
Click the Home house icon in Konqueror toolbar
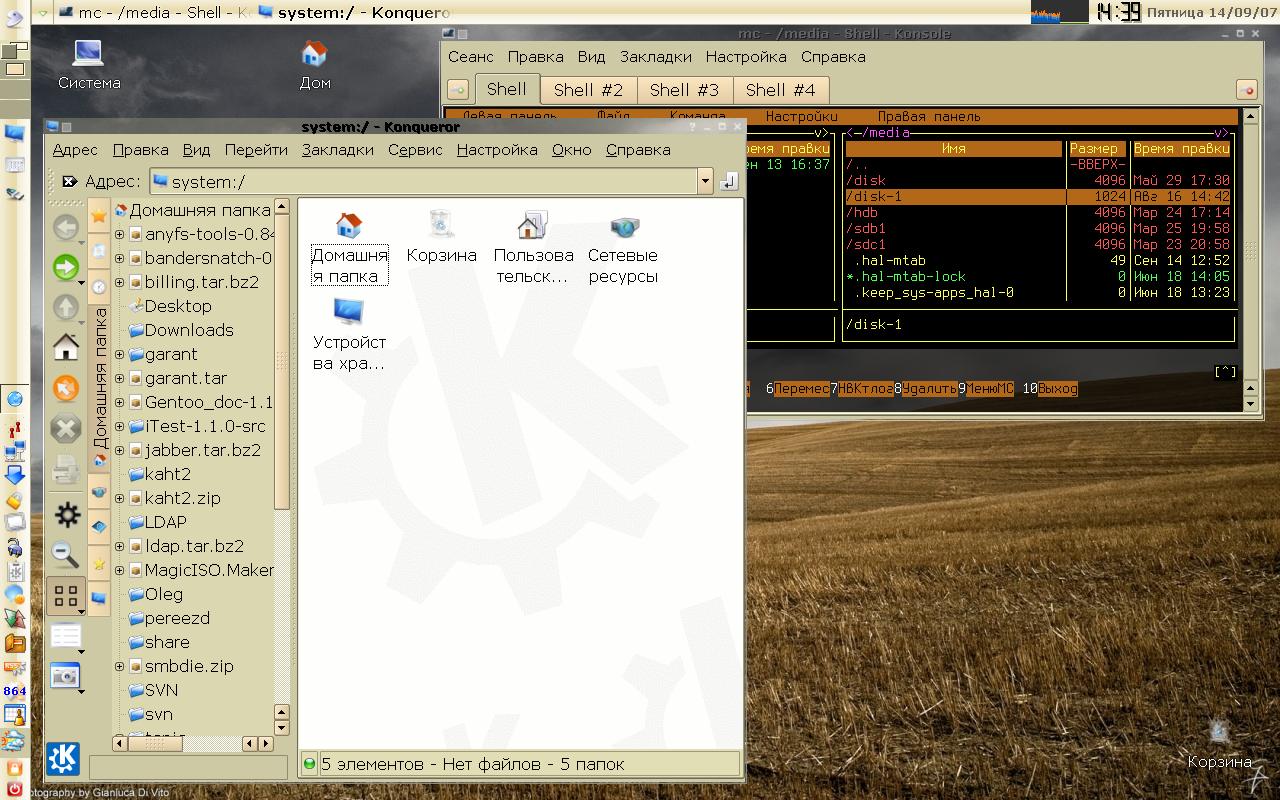pyautogui.click(x=66, y=347)
